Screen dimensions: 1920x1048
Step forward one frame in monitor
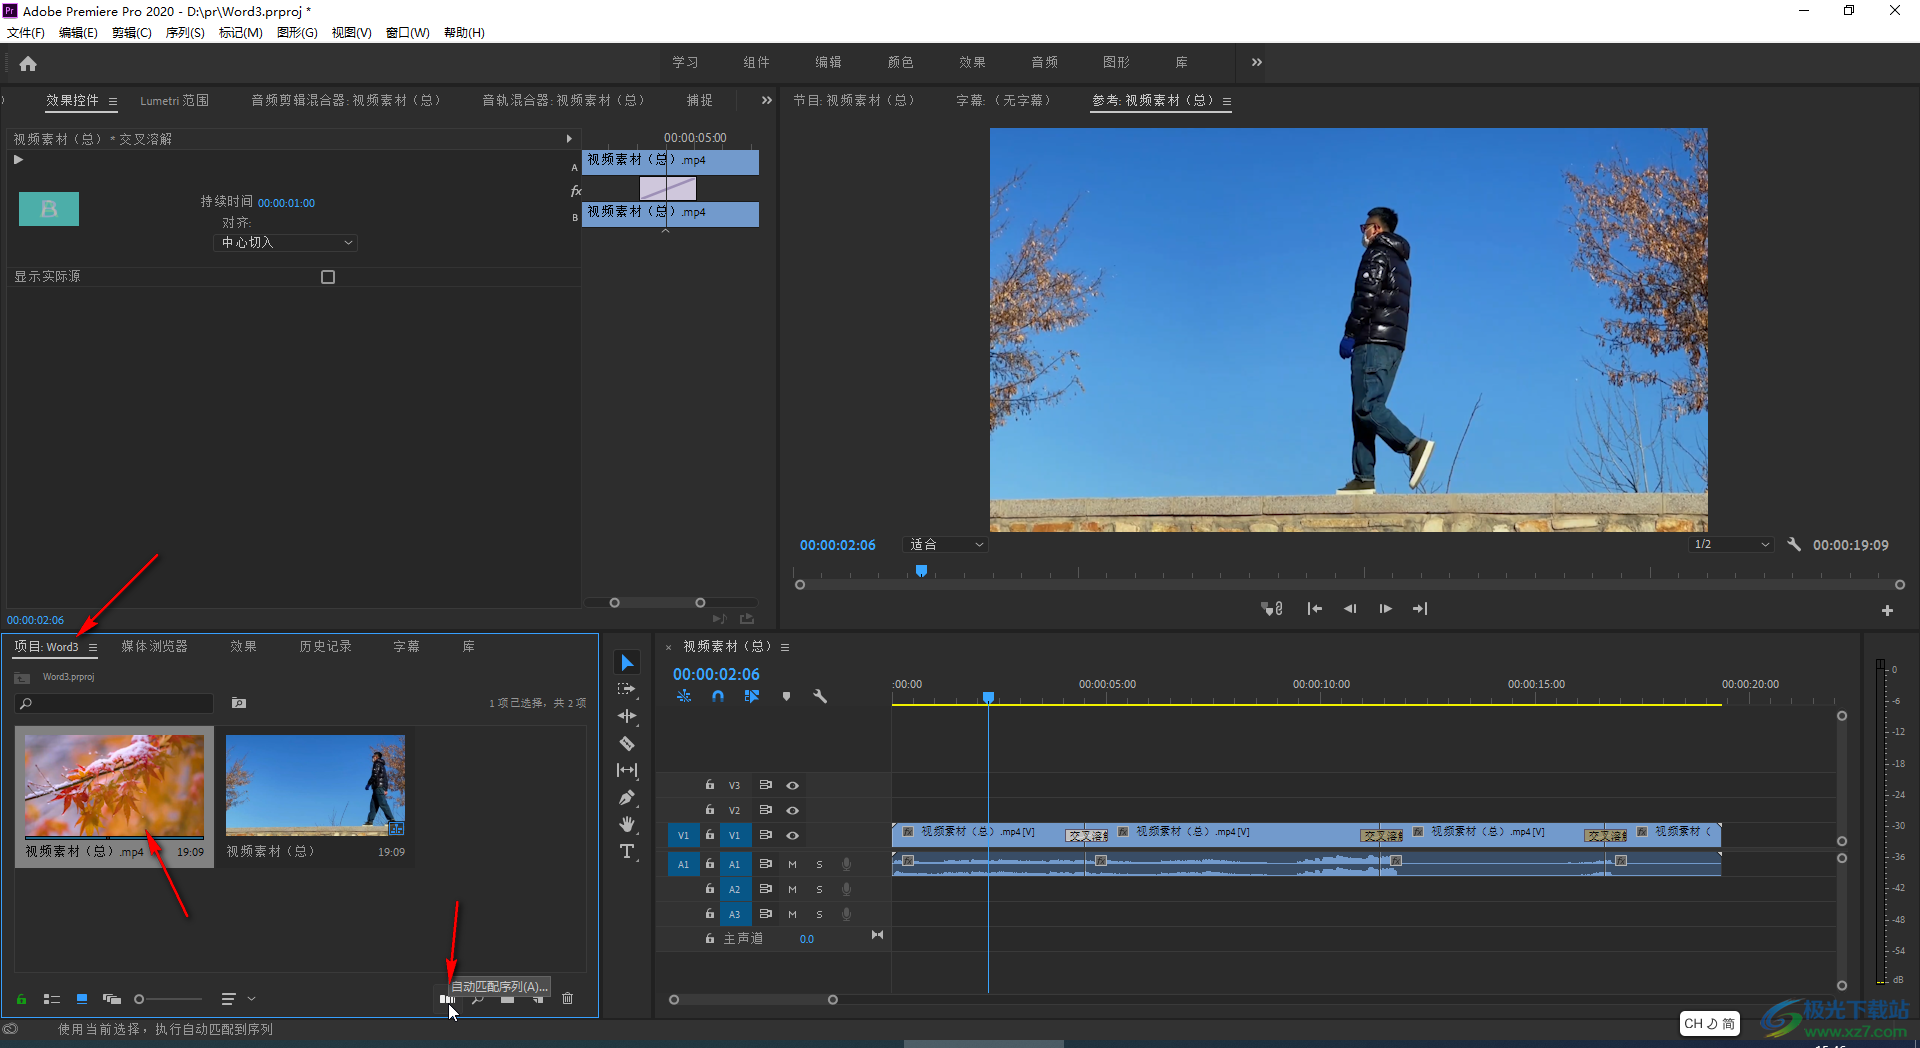point(1385,609)
